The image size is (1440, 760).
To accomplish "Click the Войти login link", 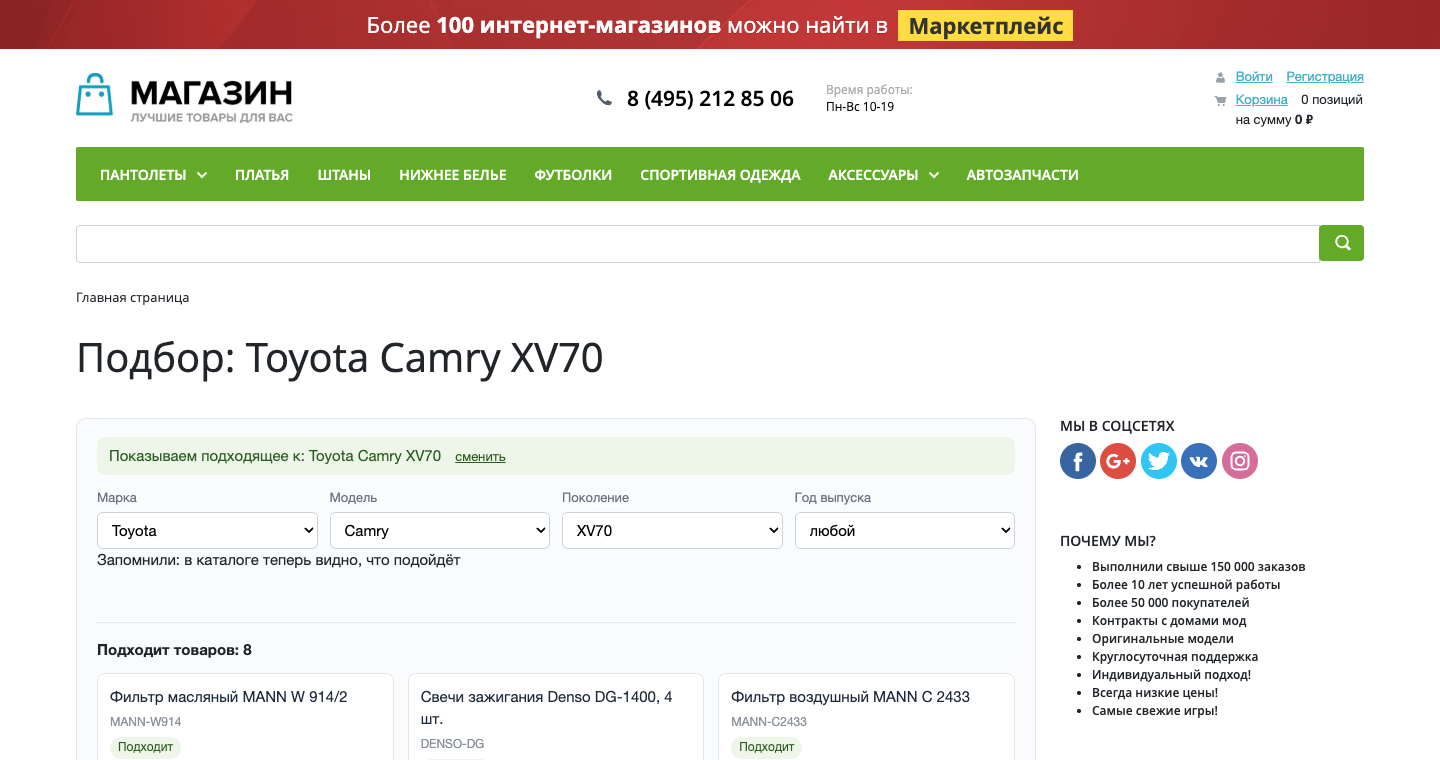I will [1254, 77].
